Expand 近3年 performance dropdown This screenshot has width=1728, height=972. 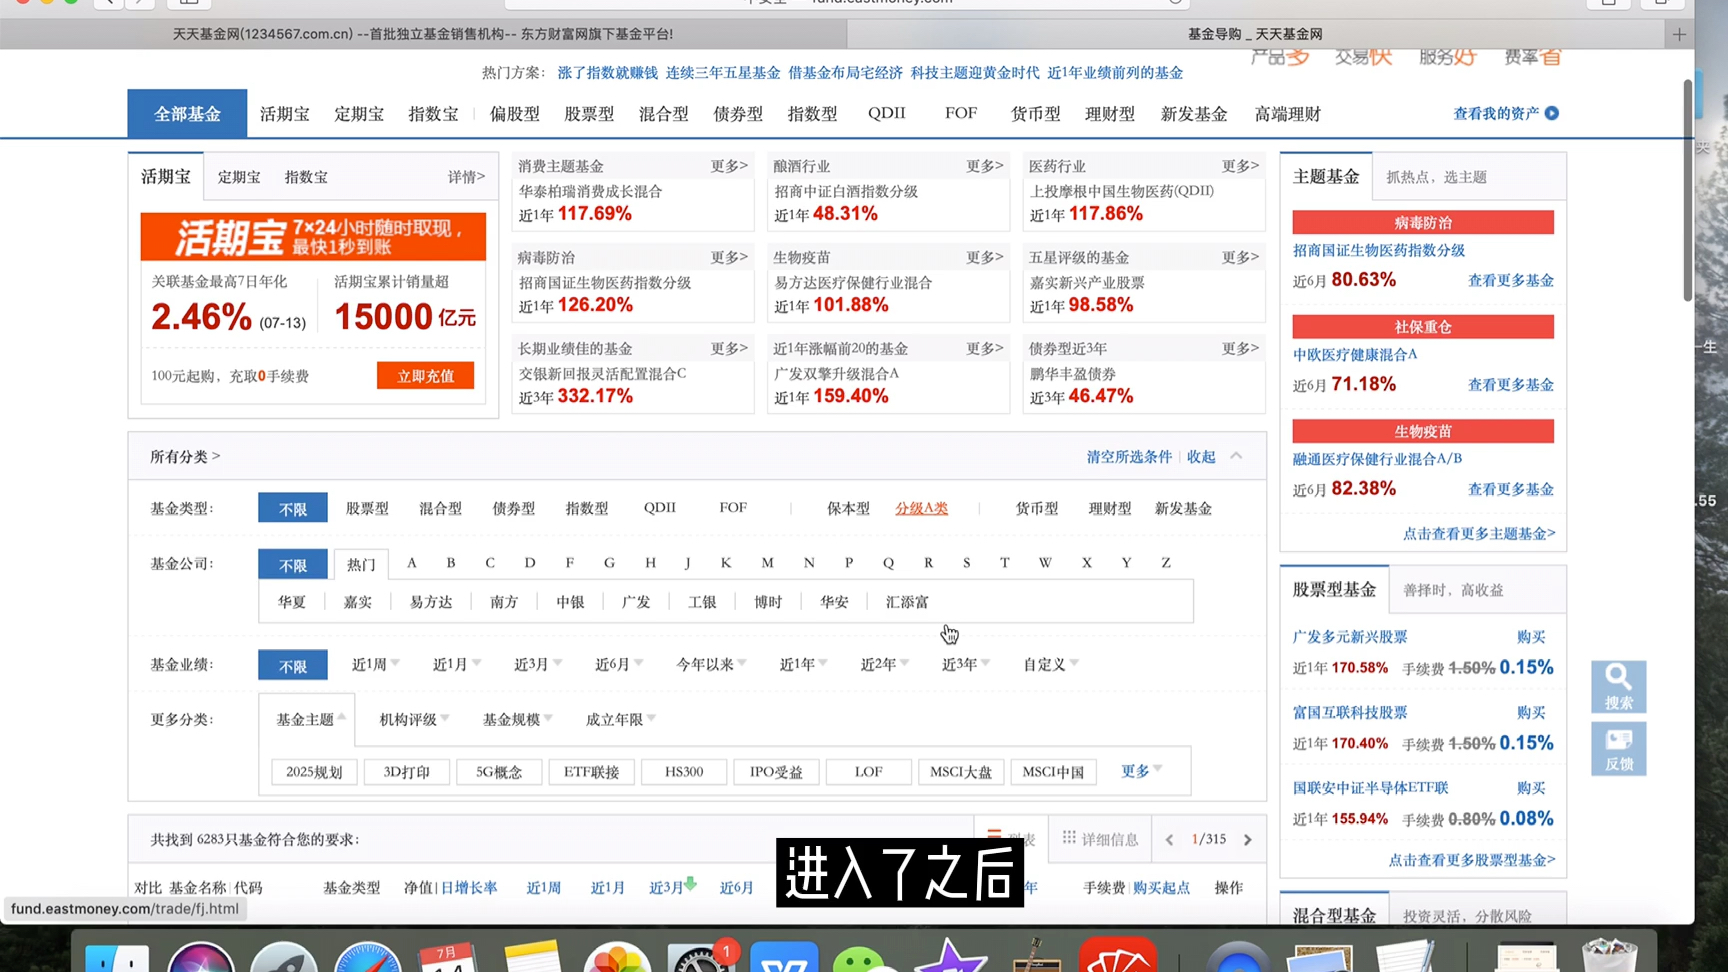965,664
